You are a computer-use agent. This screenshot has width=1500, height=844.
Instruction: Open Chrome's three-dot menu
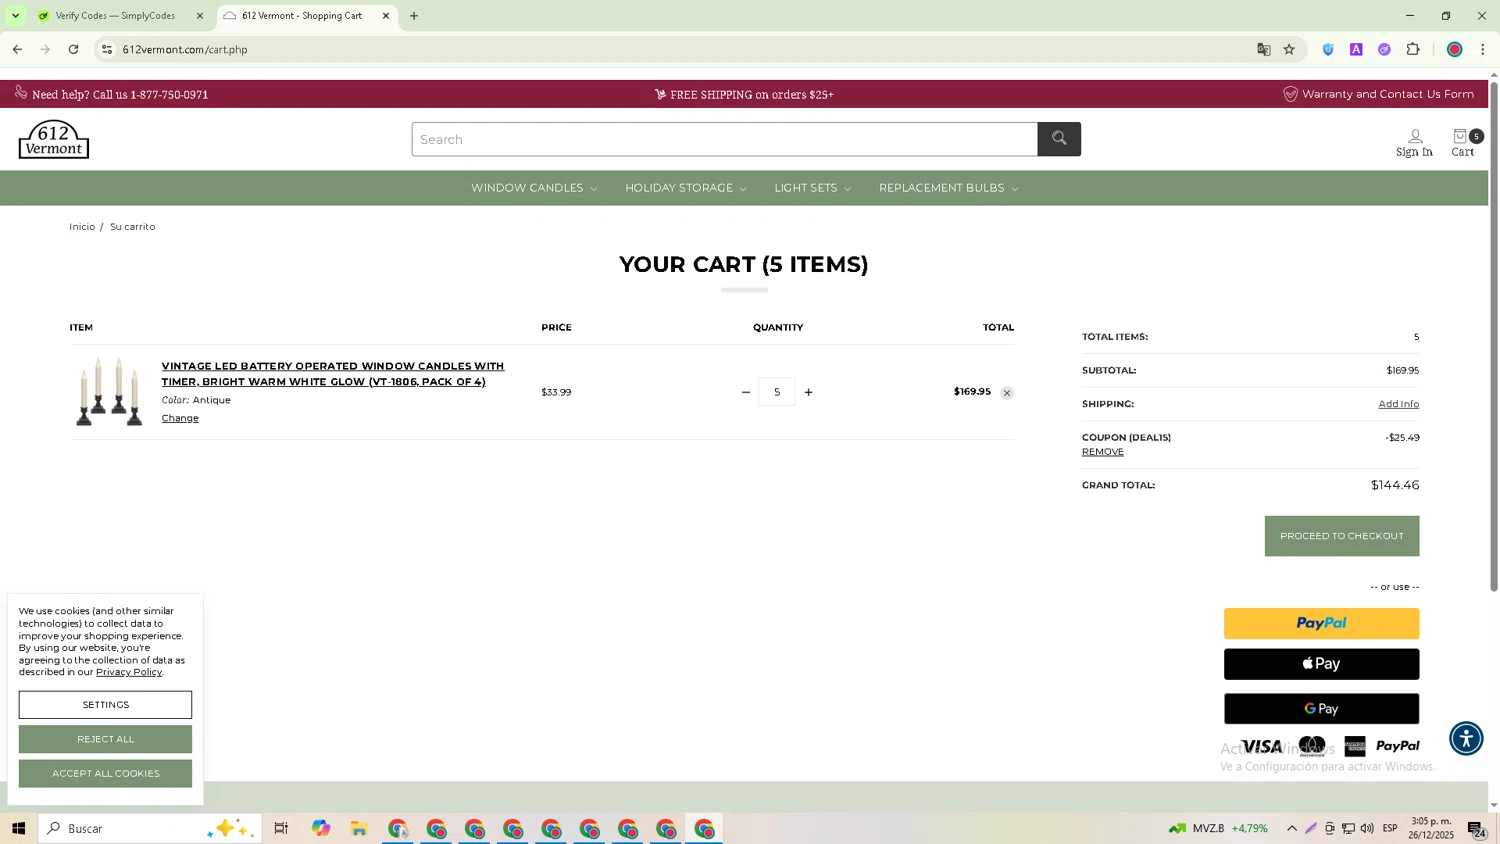[x=1482, y=49]
